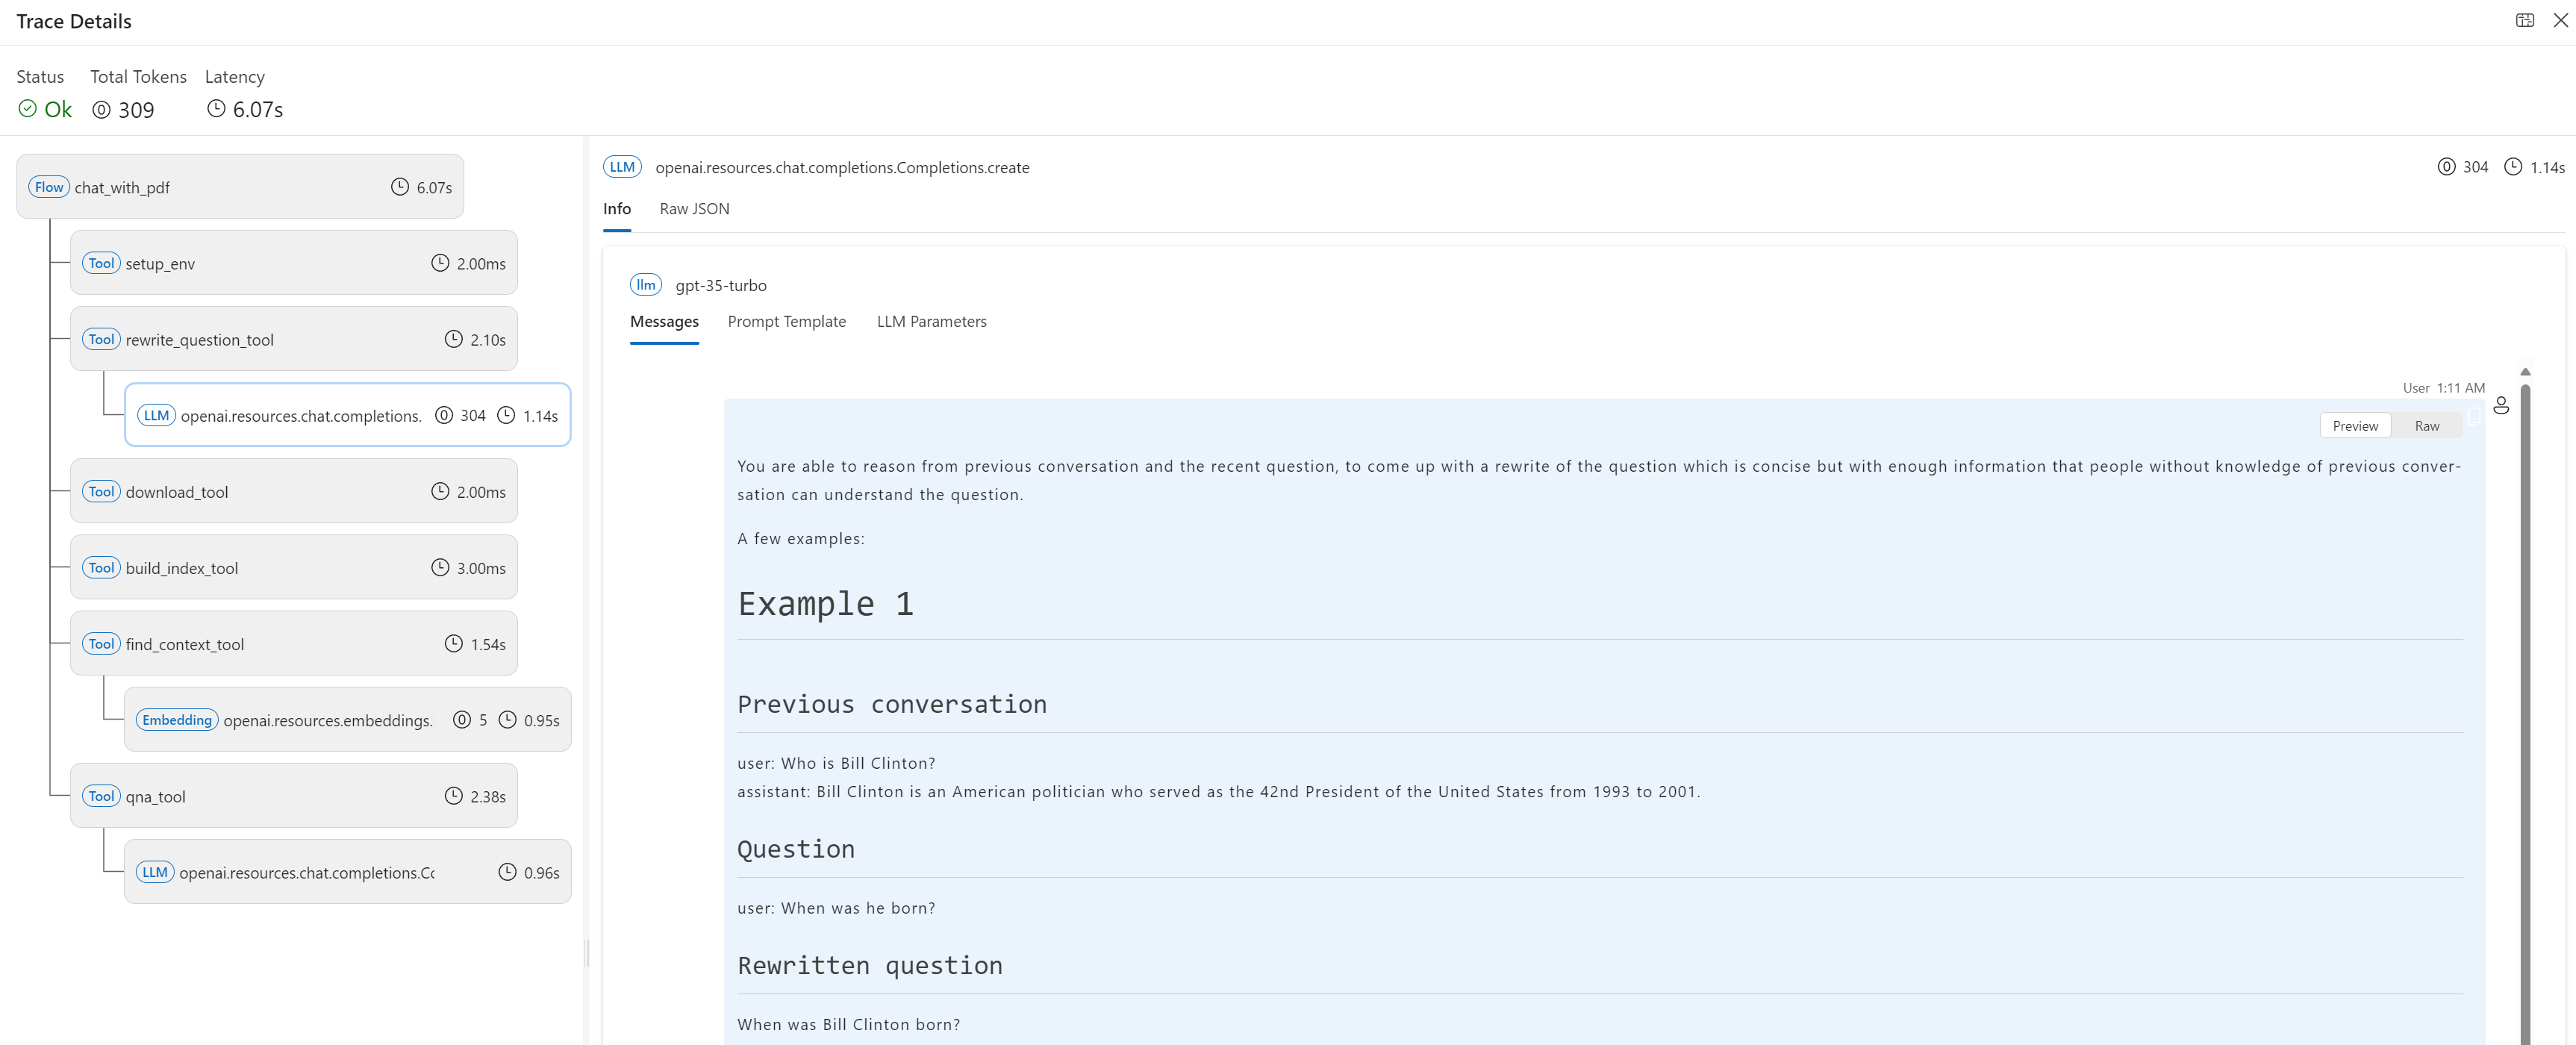Viewport: 2576px width, 1045px height.
Task: Open the Raw JSON tab
Action: [x=694, y=209]
